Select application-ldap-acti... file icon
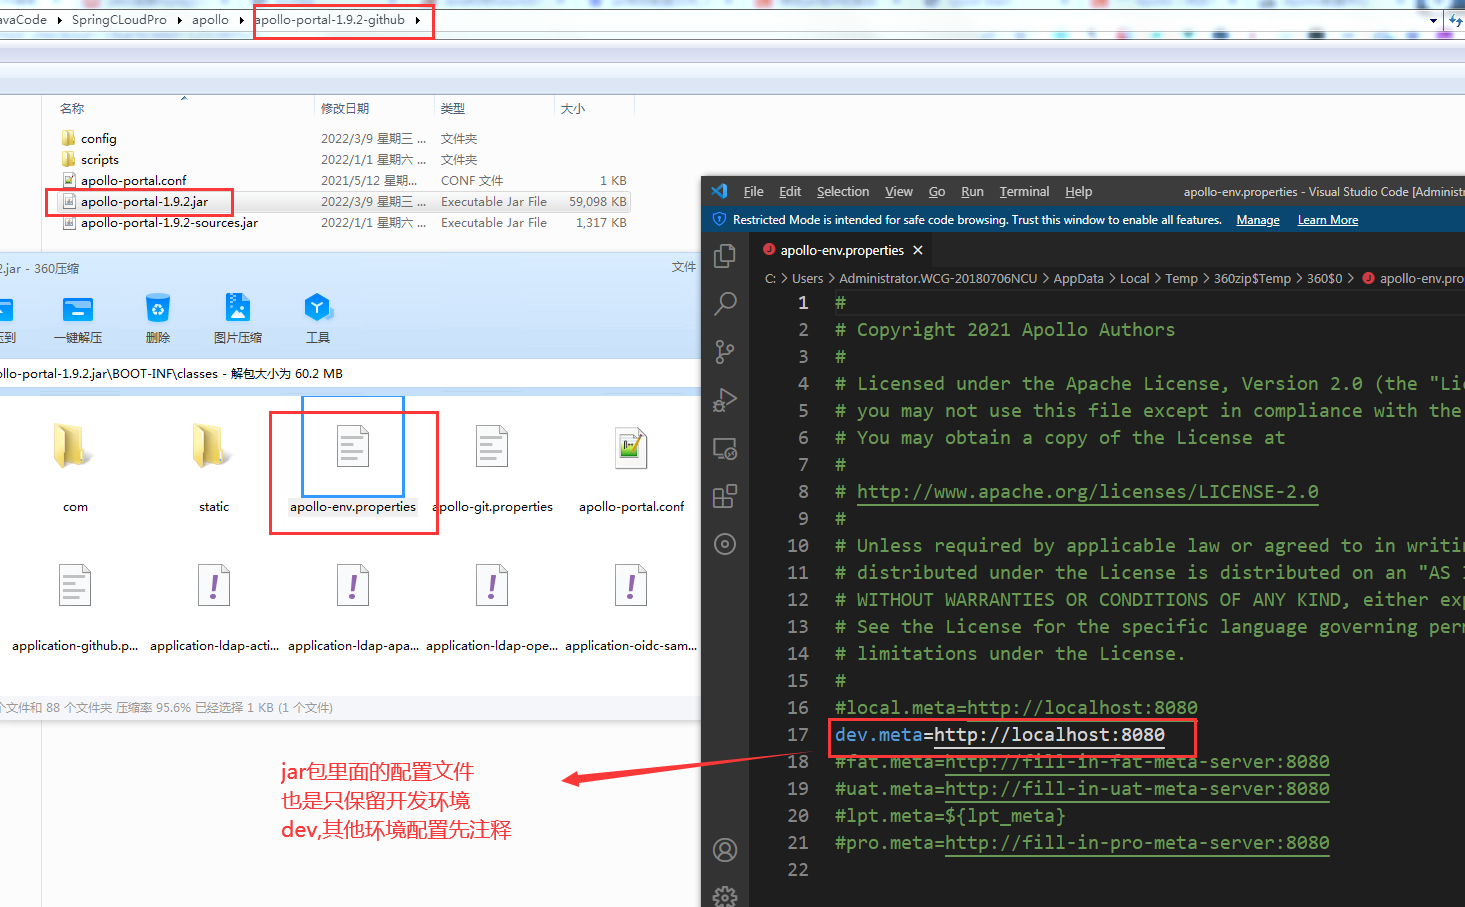Viewport: 1465px width, 907px height. [214, 586]
